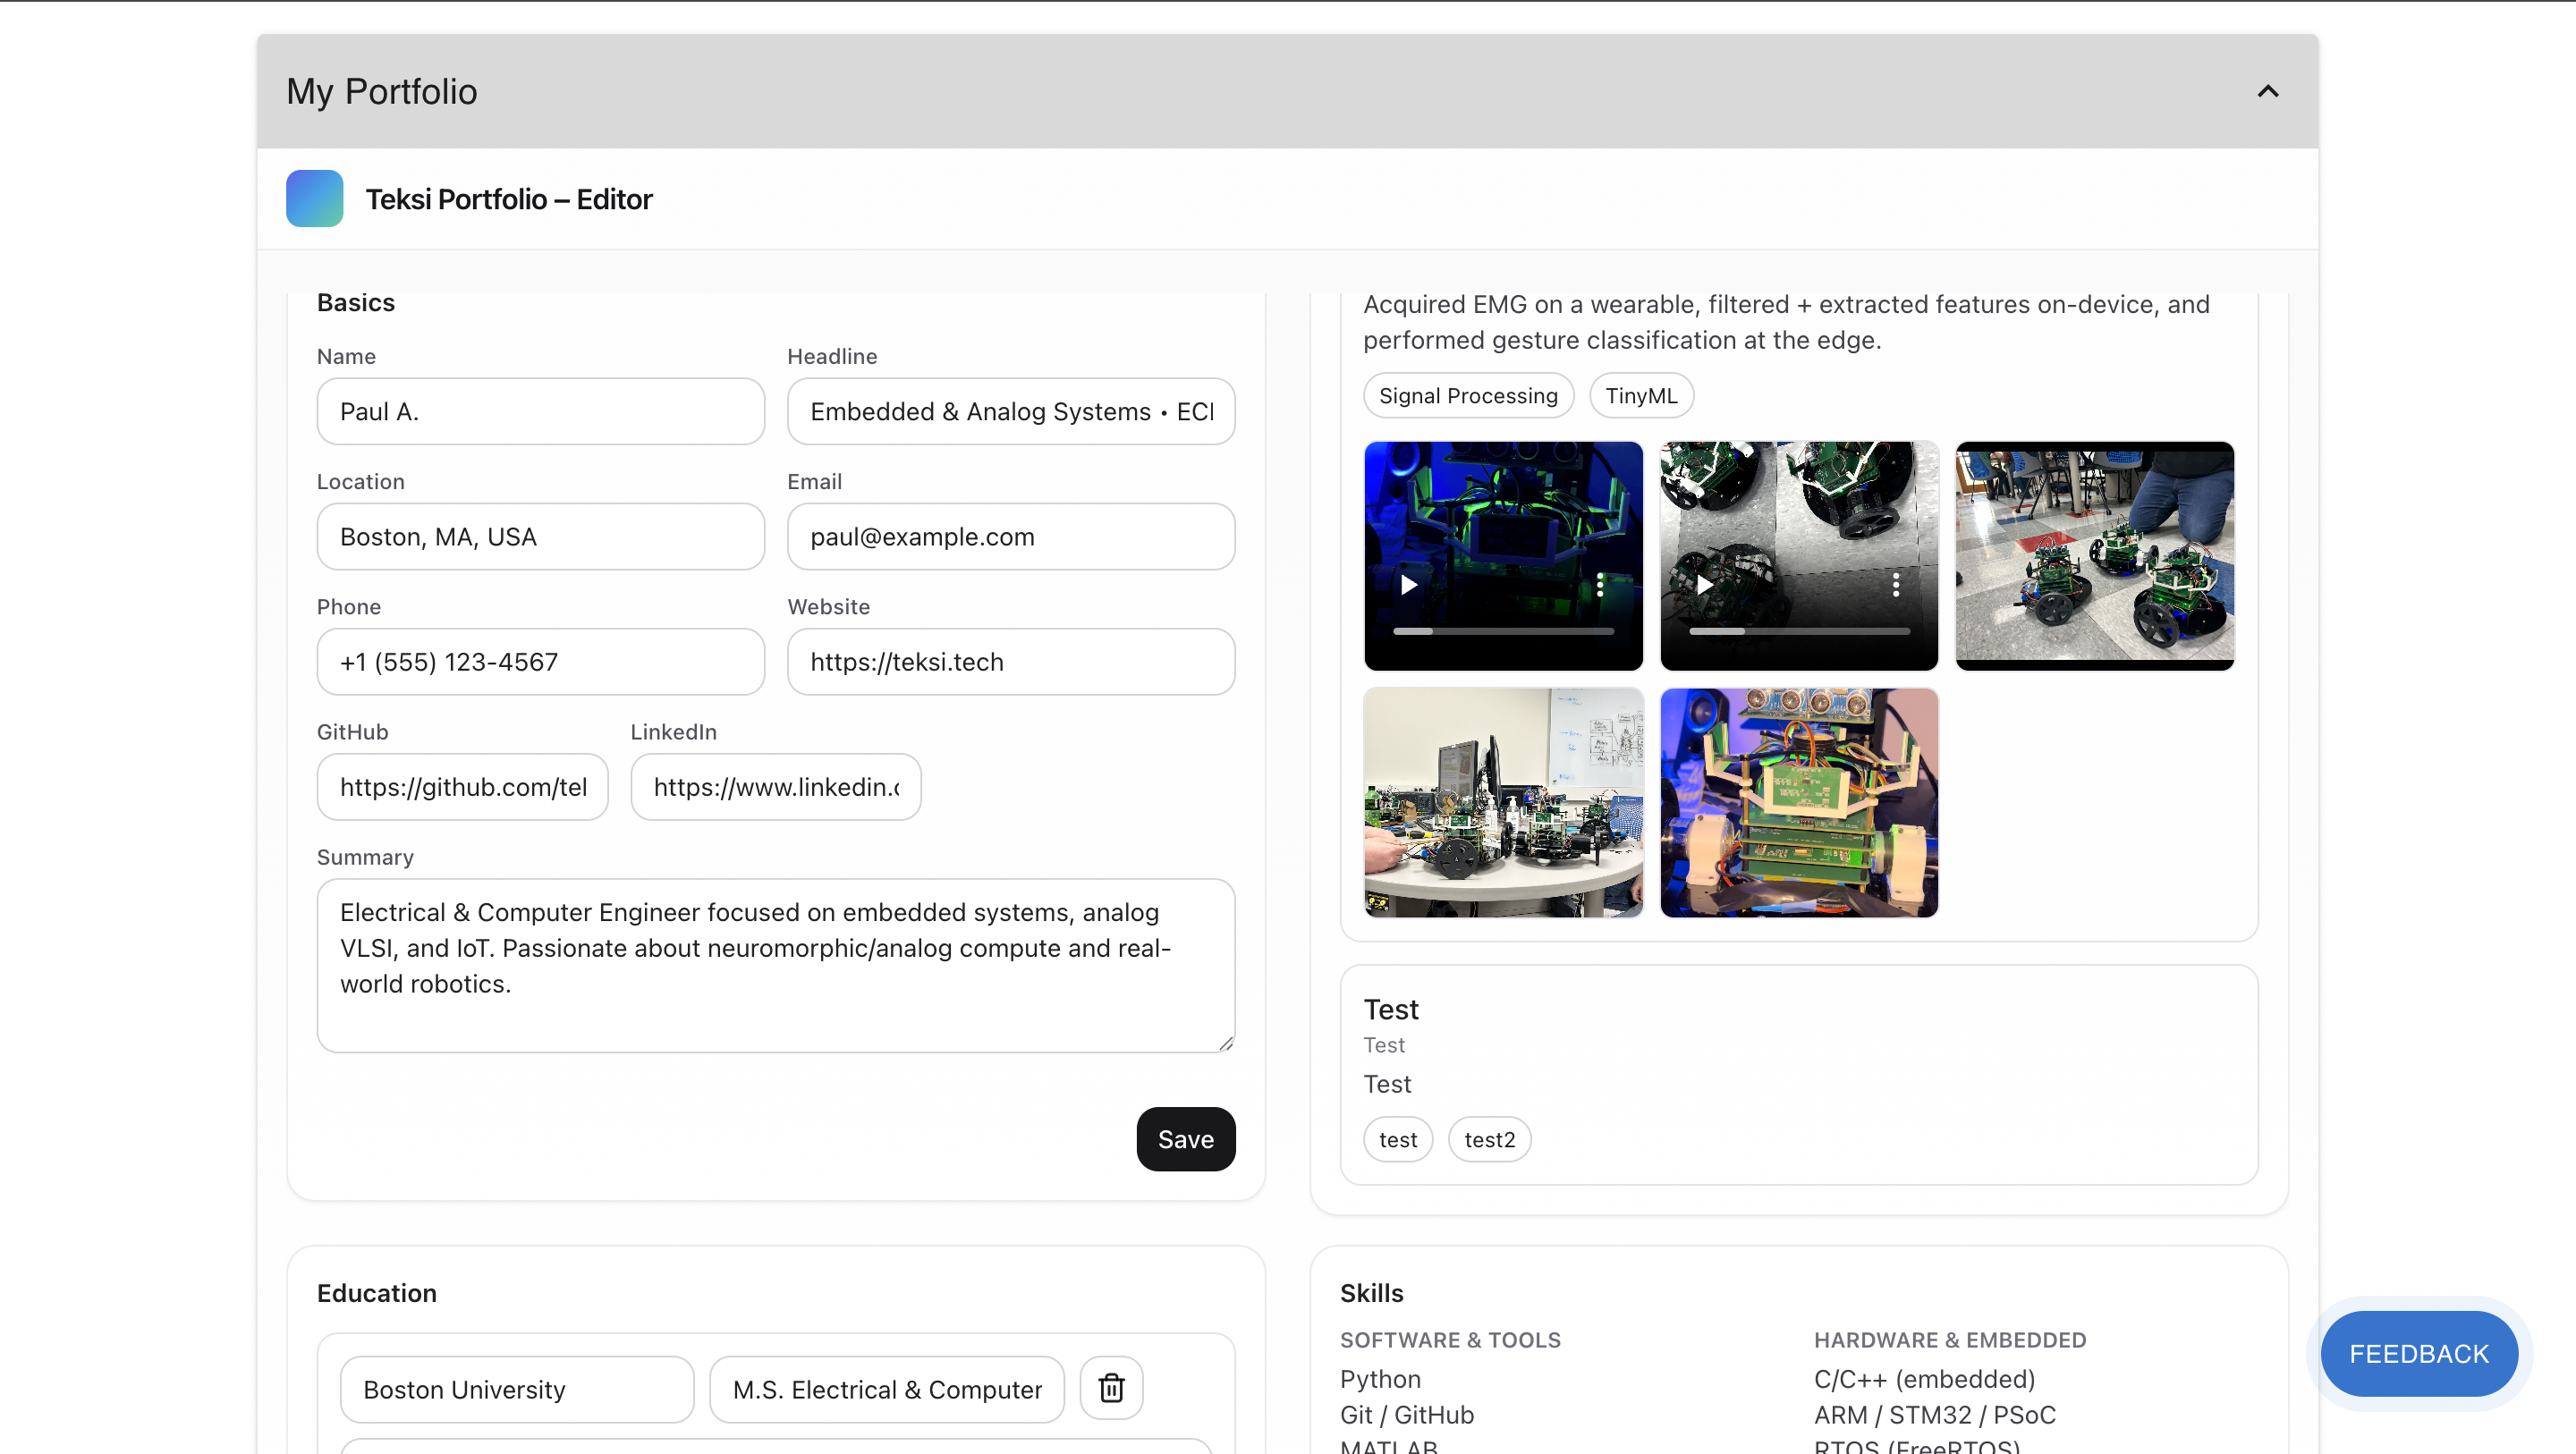Click the C/C++ (embedded) skill entry

coord(1924,1378)
